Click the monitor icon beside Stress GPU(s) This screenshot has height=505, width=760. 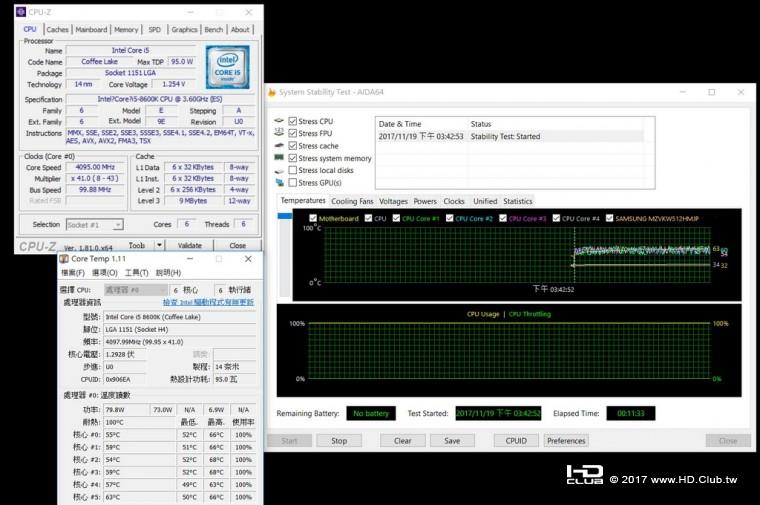click(x=279, y=182)
